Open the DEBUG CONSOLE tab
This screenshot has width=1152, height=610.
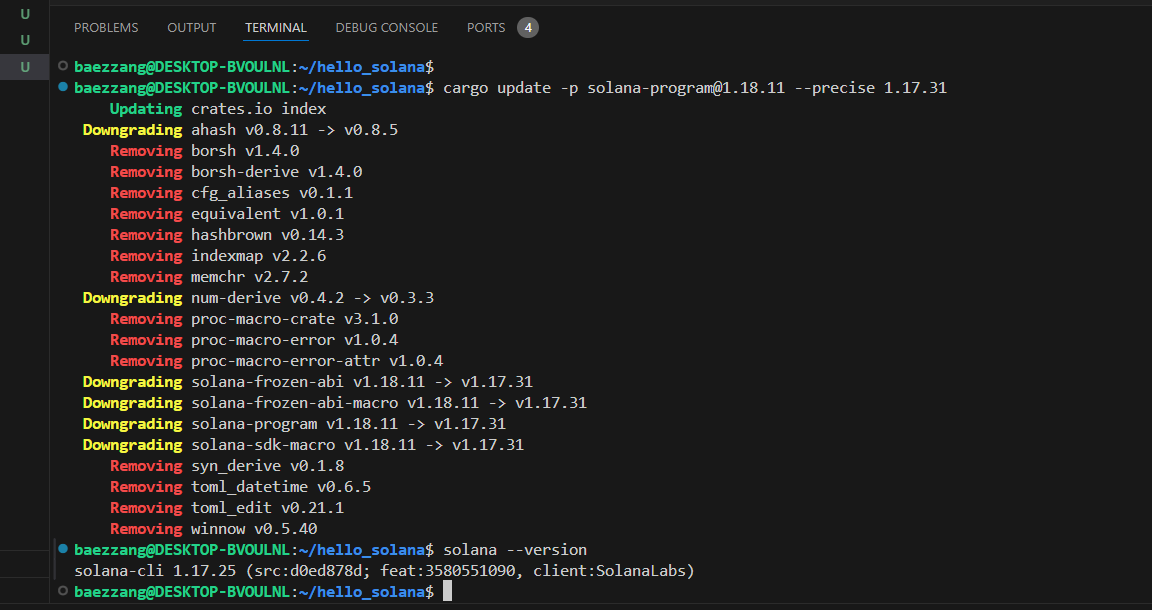(x=386, y=28)
